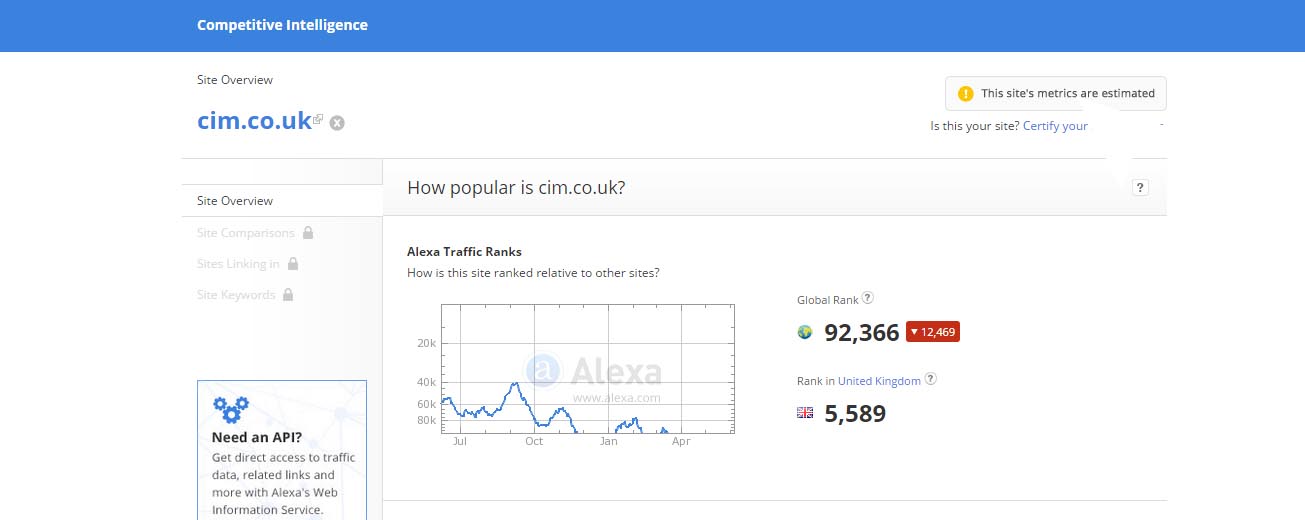Viewport: 1305px width, 520px height.
Task: Remove cim.co.uk using the gray x icon
Action: coord(337,123)
